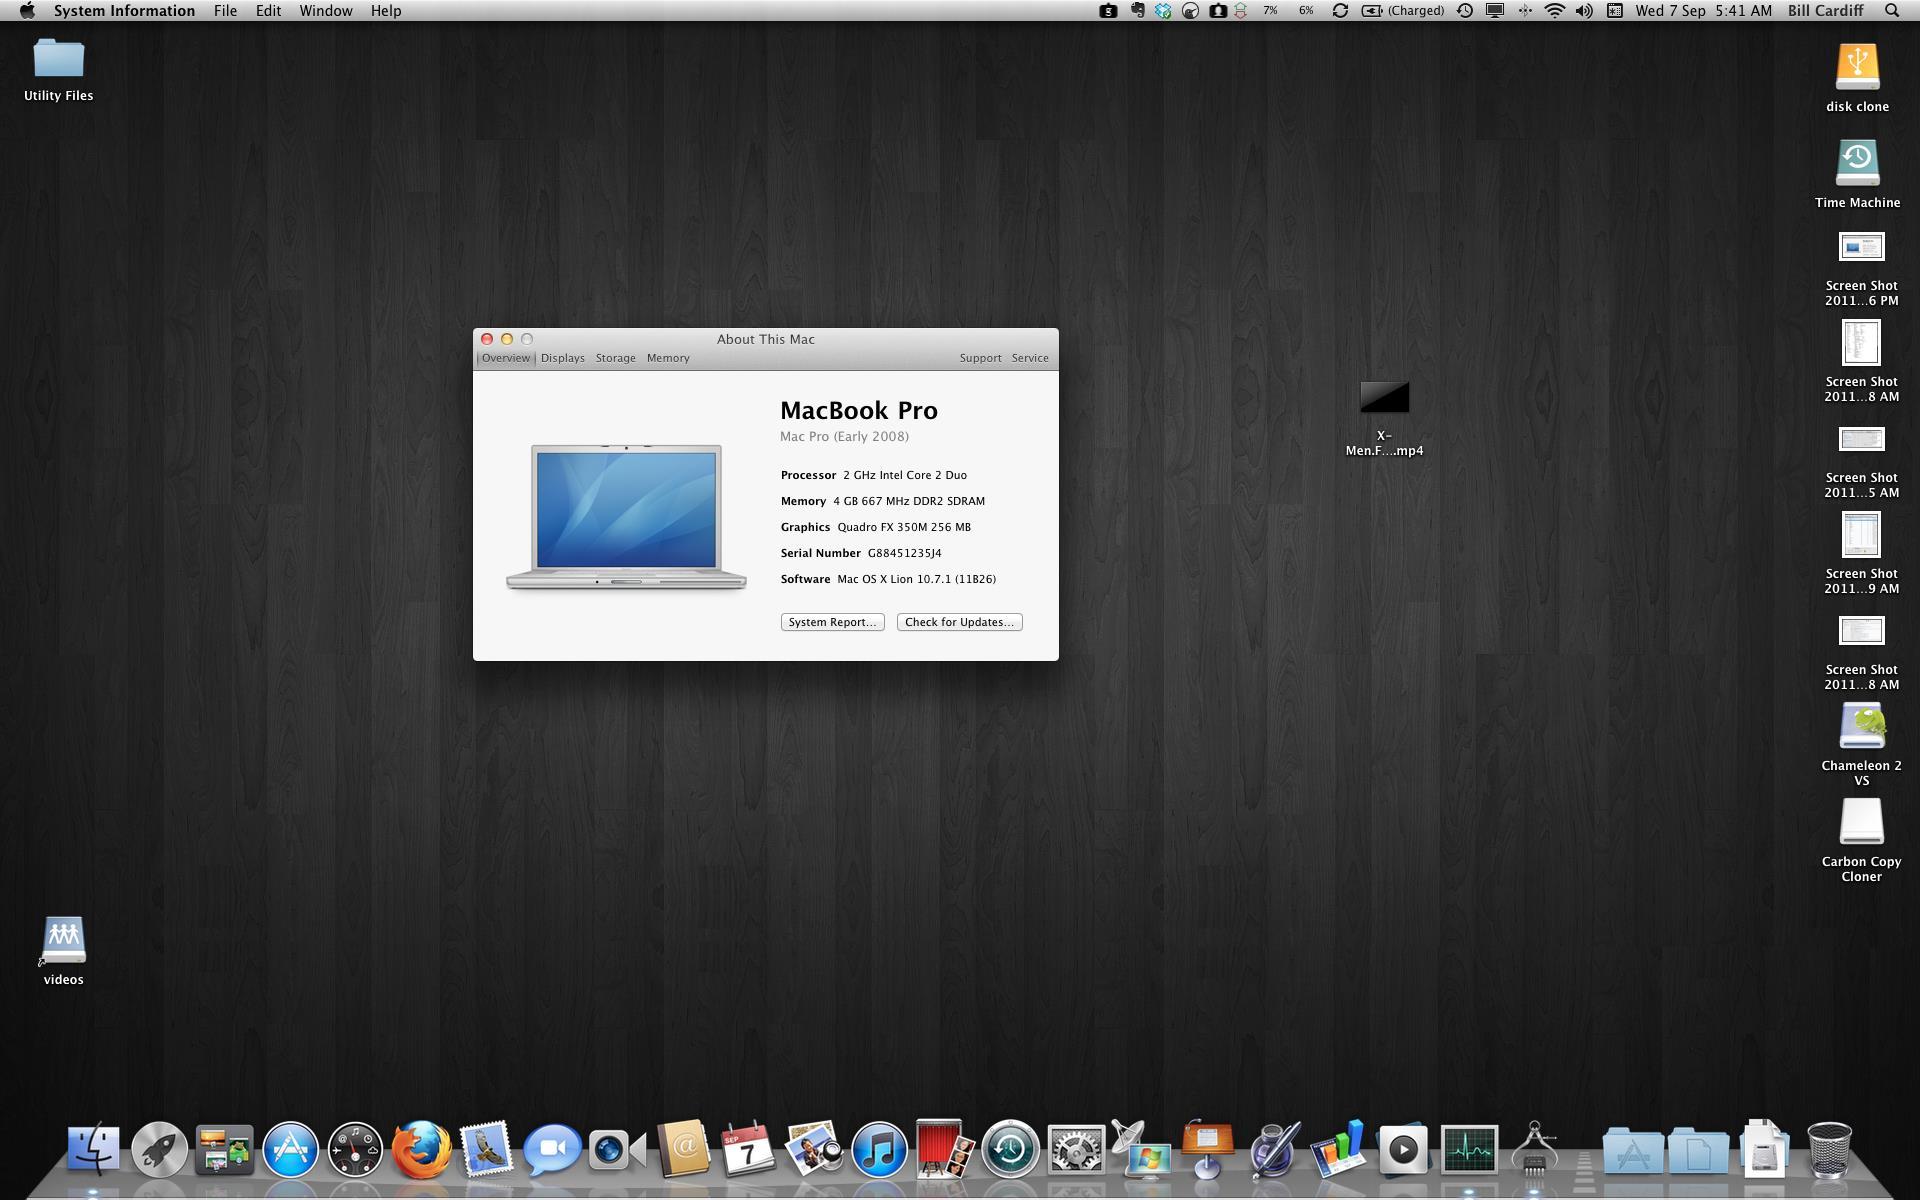Open iTunes in the Dock
Viewport: 1920px width, 1200px height.
(x=878, y=1150)
